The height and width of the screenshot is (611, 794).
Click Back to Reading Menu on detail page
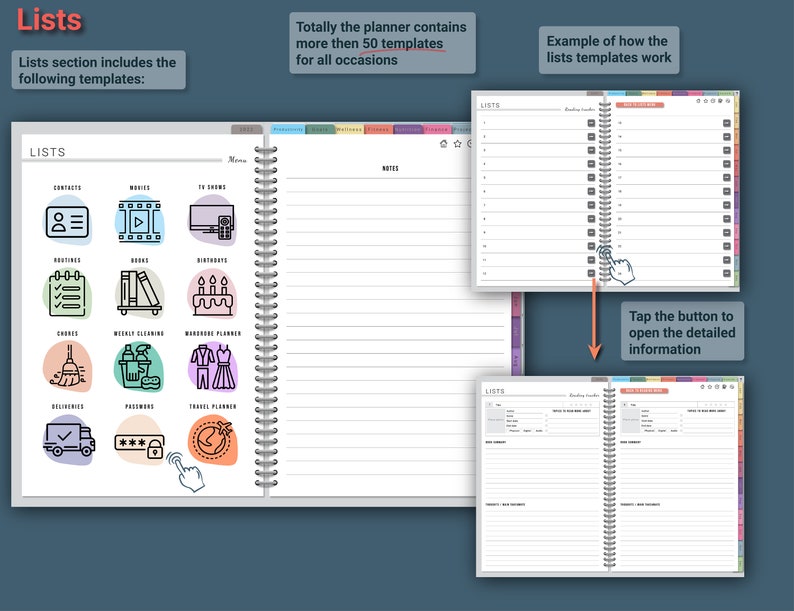point(644,391)
